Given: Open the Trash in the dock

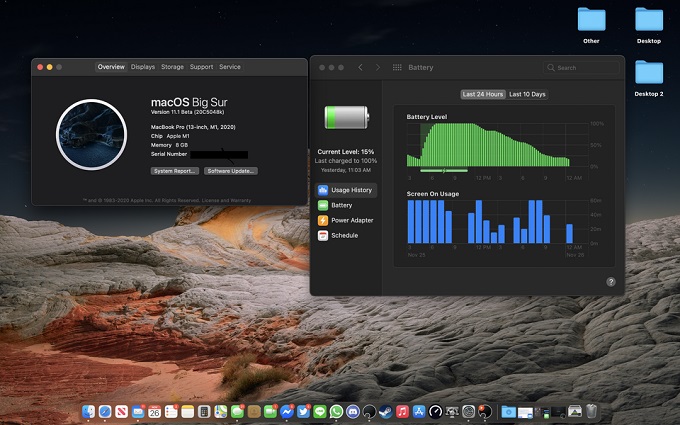Looking at the screenshot, I should (592, 411).
